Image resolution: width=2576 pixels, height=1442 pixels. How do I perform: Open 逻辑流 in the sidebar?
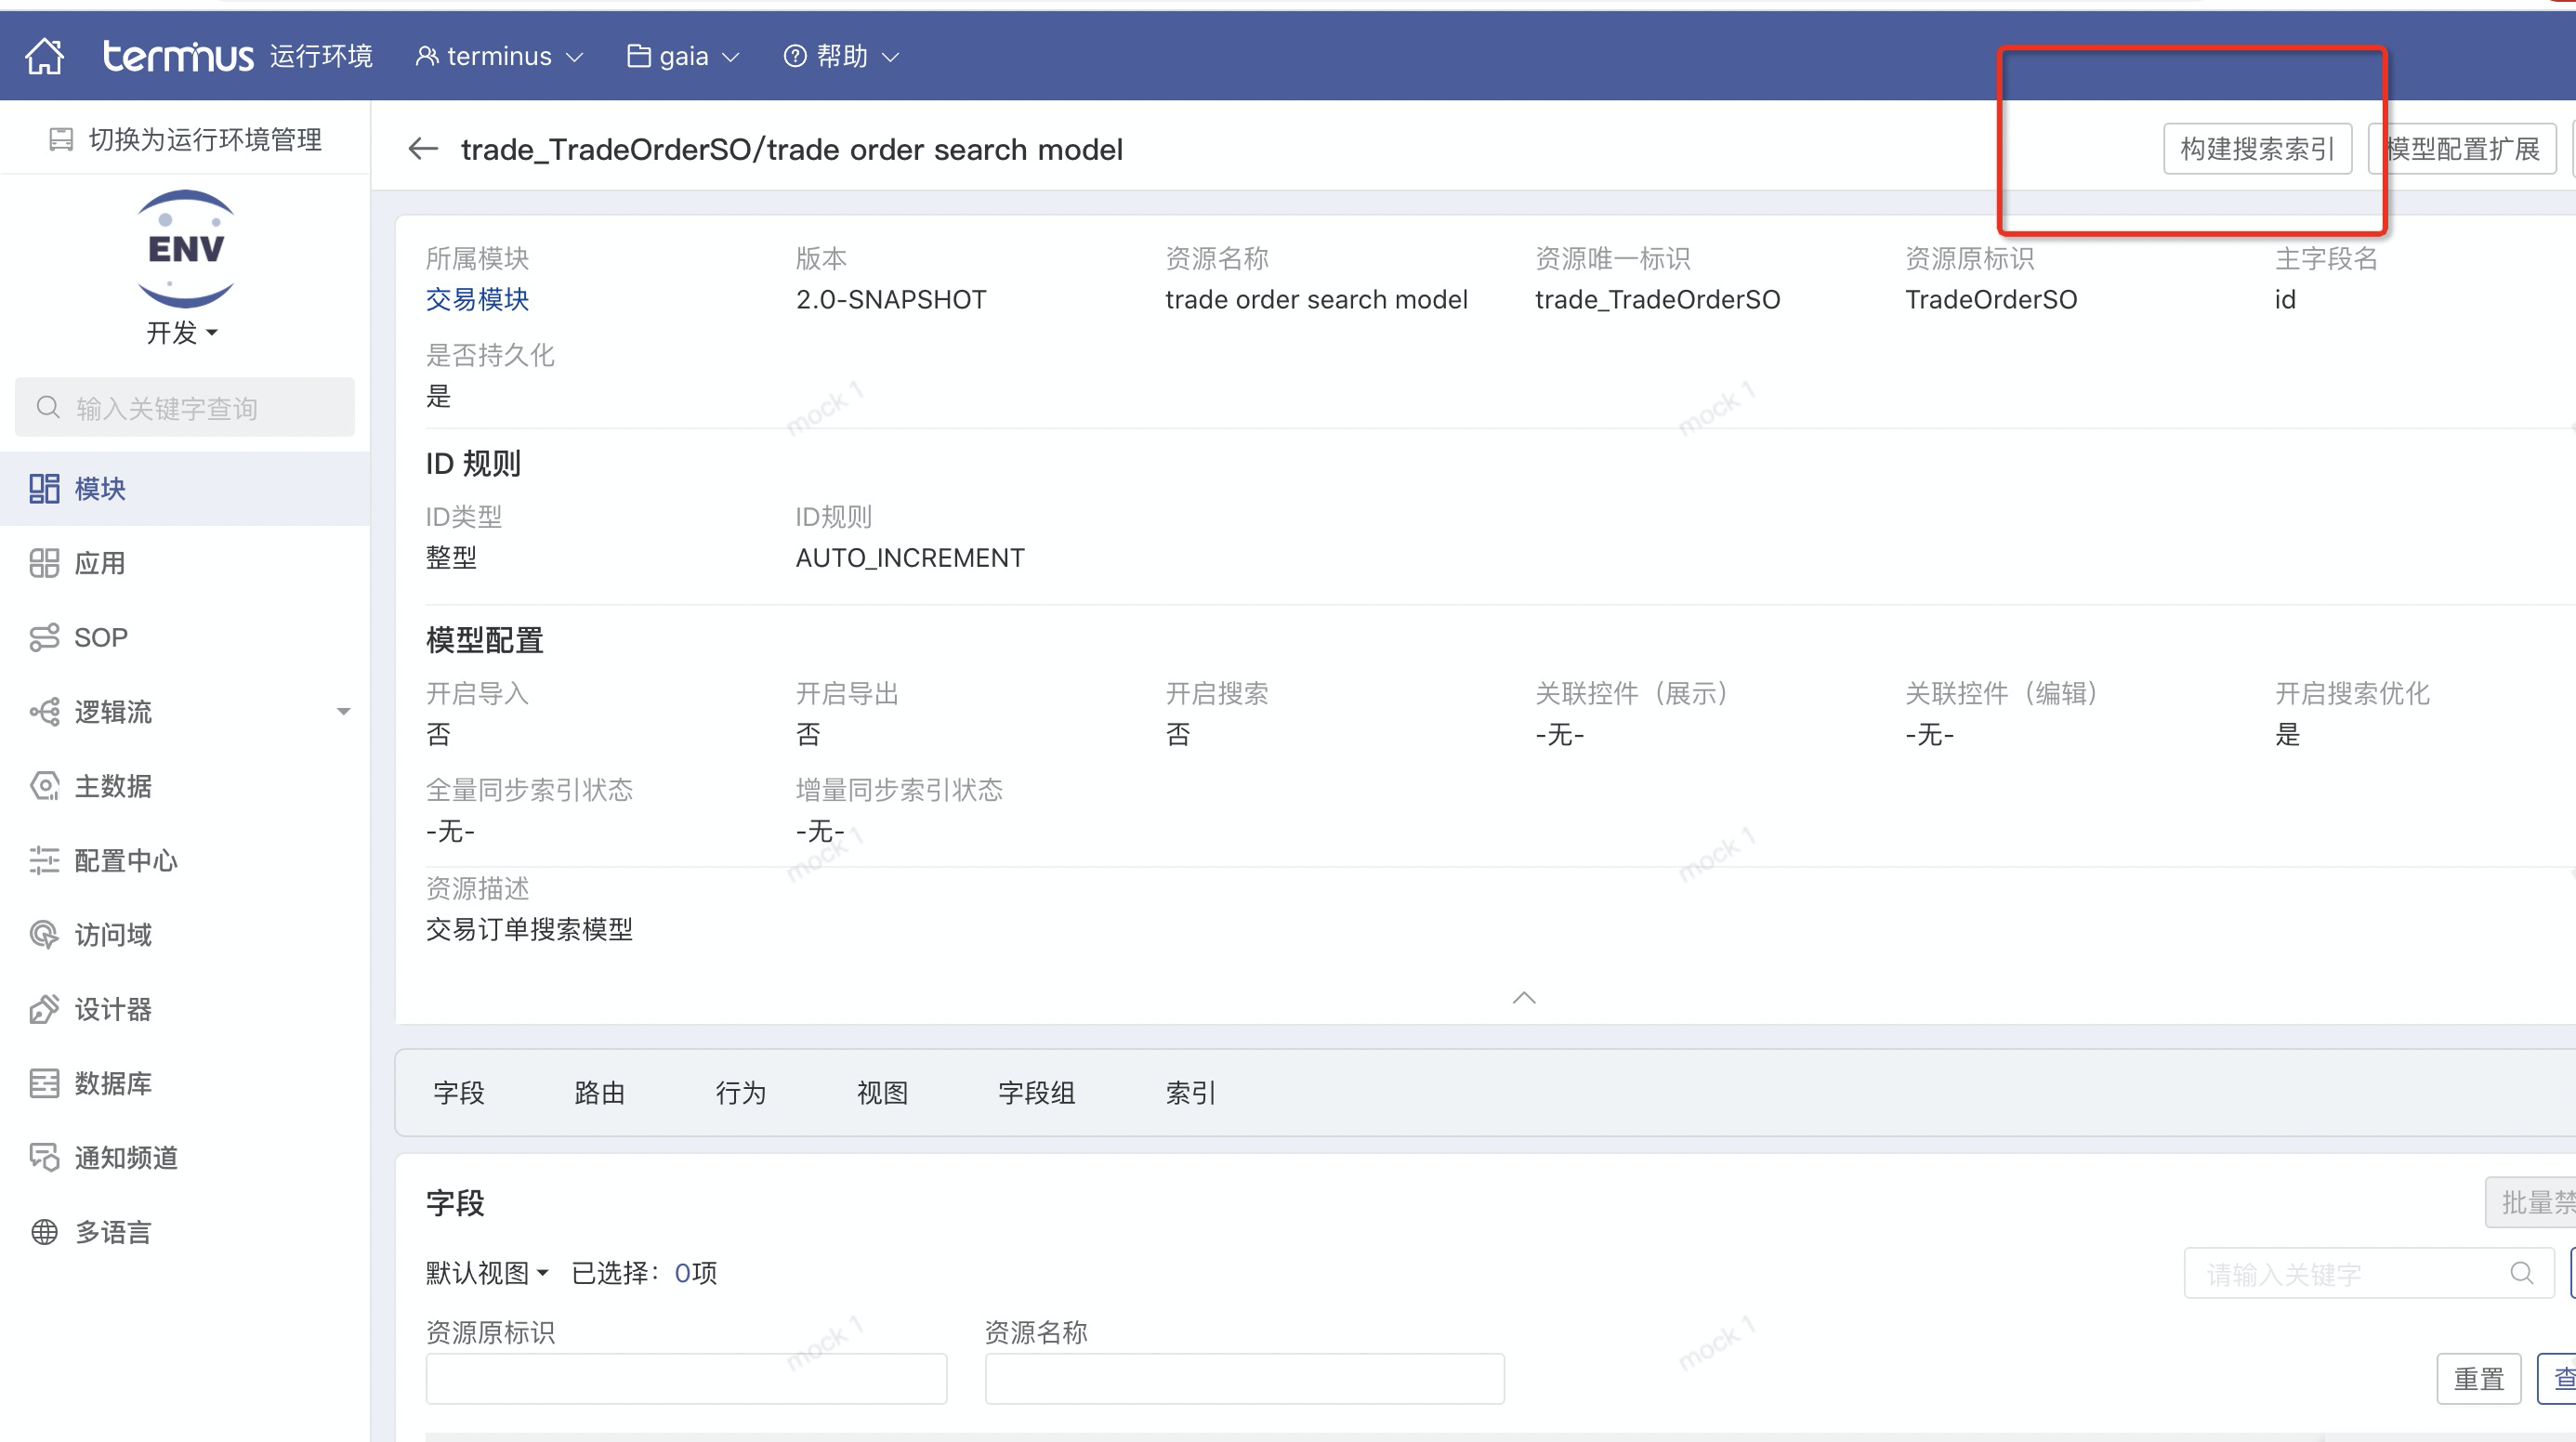[185, 711]
